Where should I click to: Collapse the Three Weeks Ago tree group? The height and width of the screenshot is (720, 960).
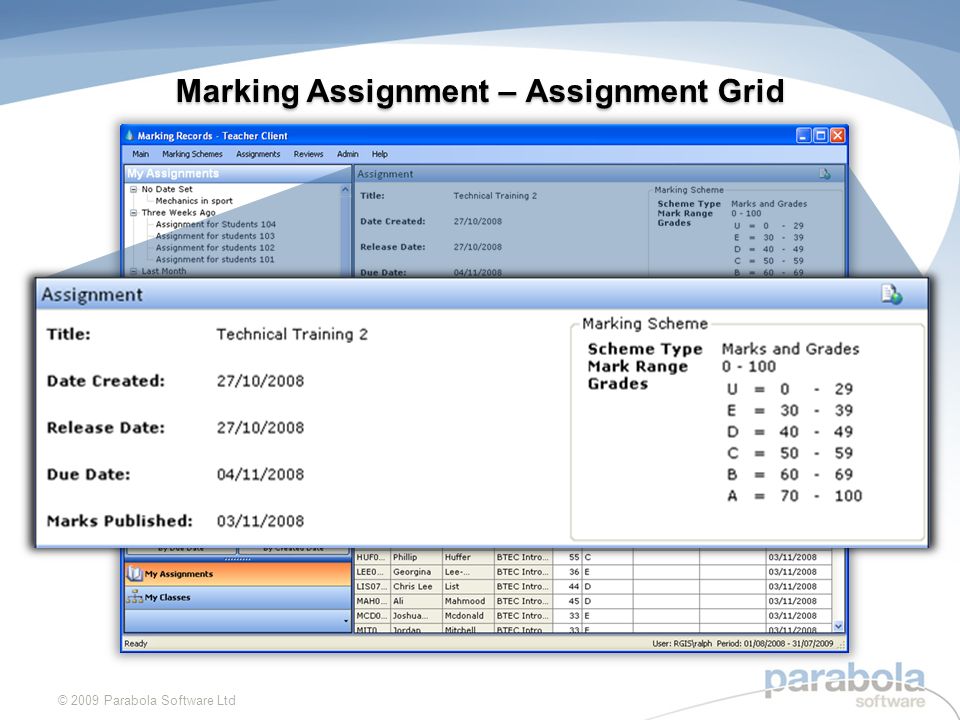133,213
